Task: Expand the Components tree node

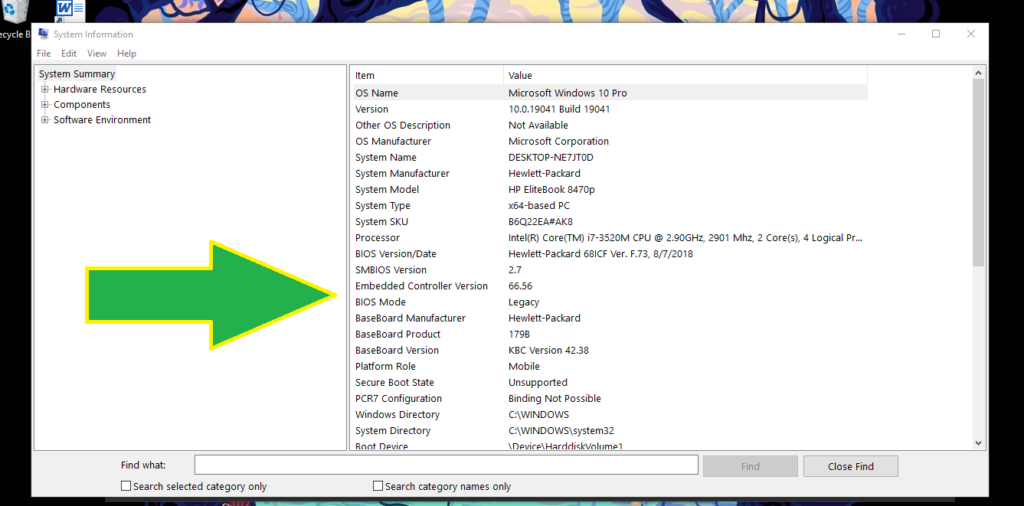Action: [x=45, y=104]
